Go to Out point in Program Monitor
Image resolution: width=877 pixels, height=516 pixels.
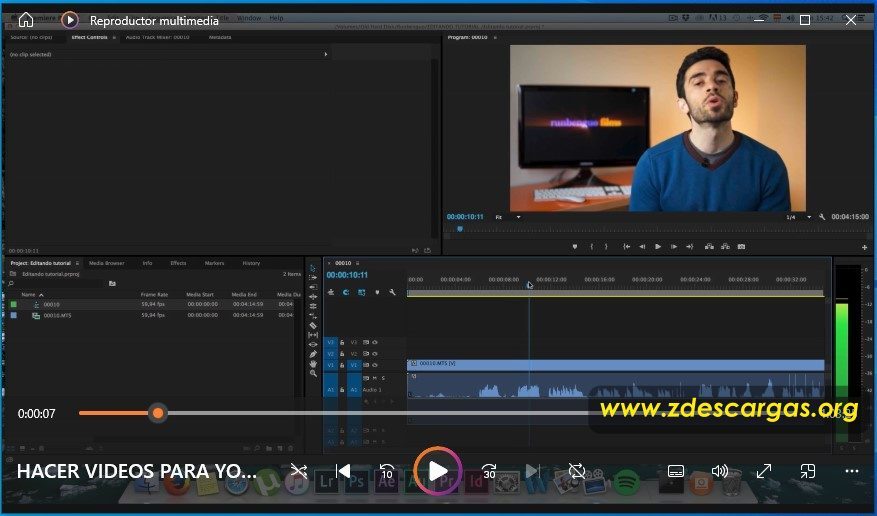[x=690, y=247]
